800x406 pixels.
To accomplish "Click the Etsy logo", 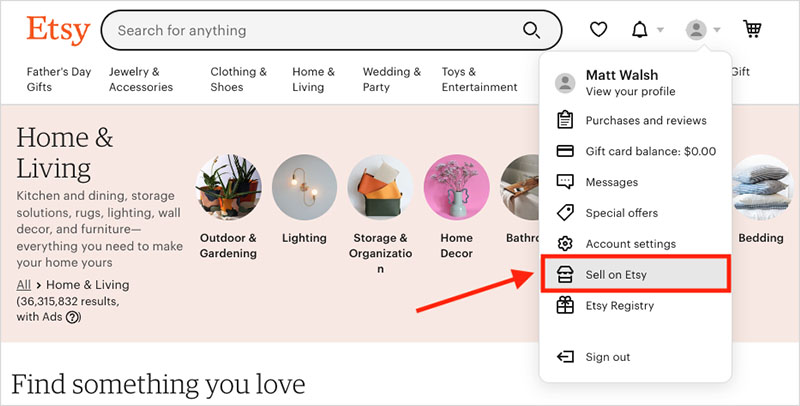I will (x=58, y=31).
